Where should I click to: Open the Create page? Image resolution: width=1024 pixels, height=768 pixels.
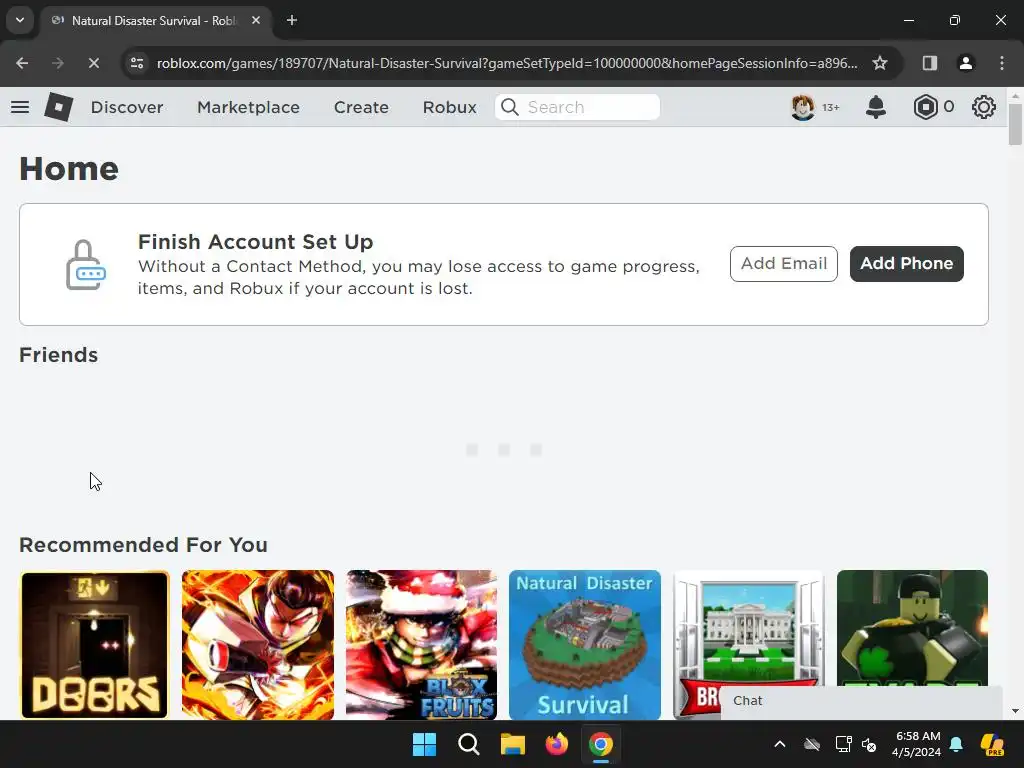(x=361, y=107)
